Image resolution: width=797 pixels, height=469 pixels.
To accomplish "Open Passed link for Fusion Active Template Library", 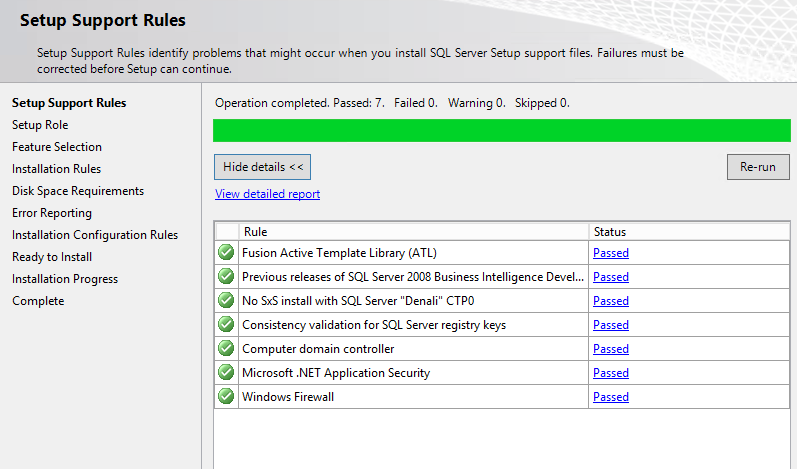I will 611,253.
